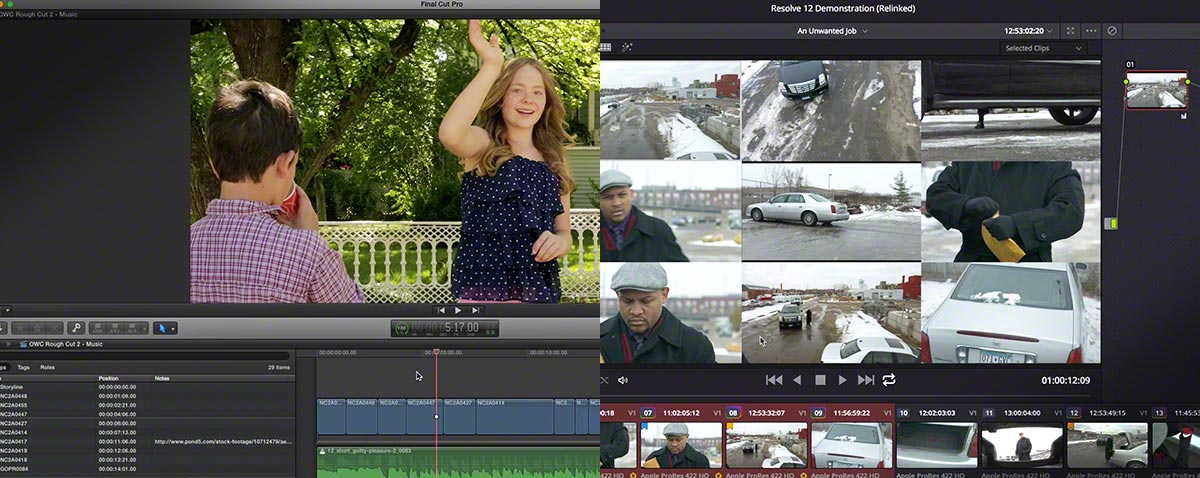
Task: Sort index by the Notes column header
Action: 162,378
